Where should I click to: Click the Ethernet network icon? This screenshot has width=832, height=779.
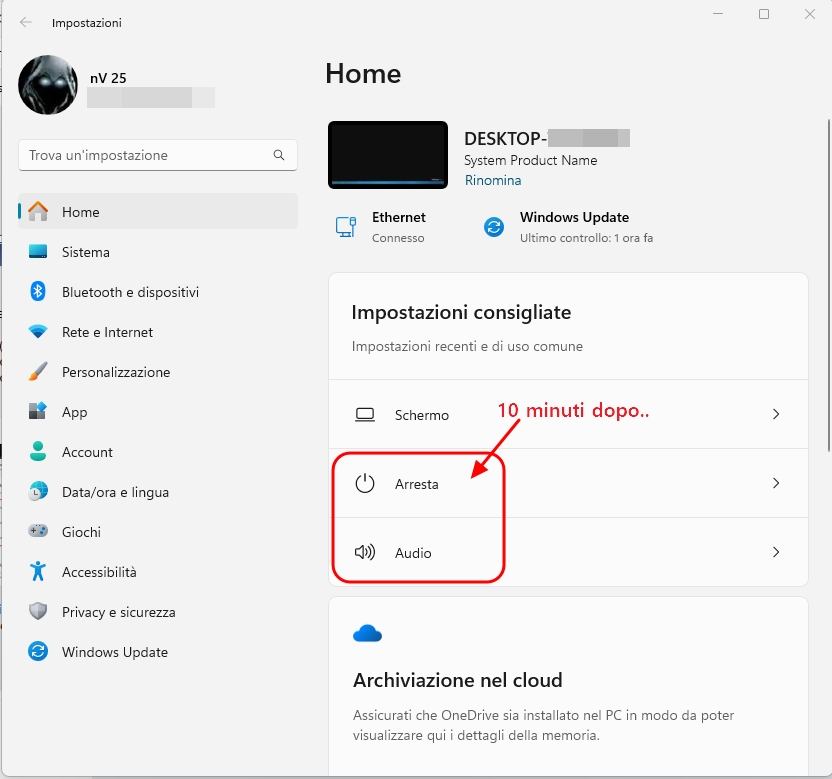(x=346, y=227)
